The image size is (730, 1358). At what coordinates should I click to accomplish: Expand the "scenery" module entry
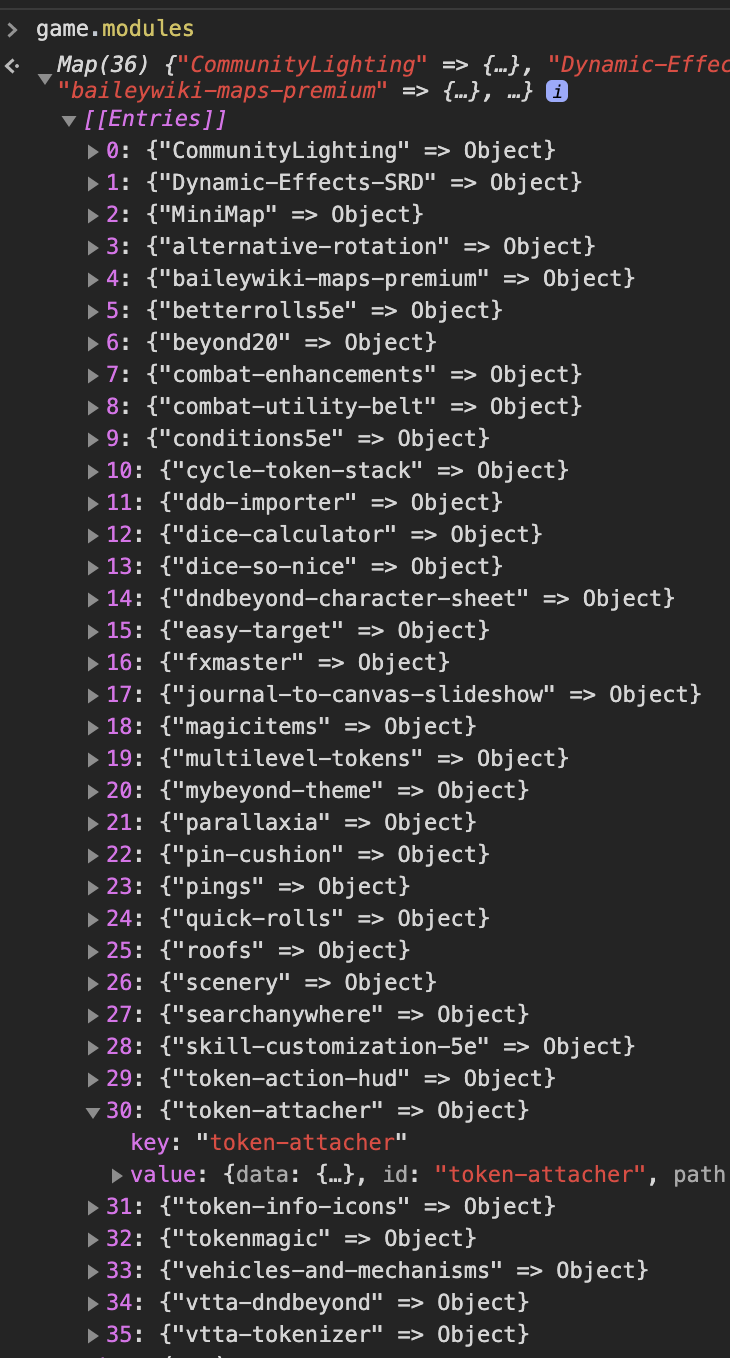tap(92, 982)
